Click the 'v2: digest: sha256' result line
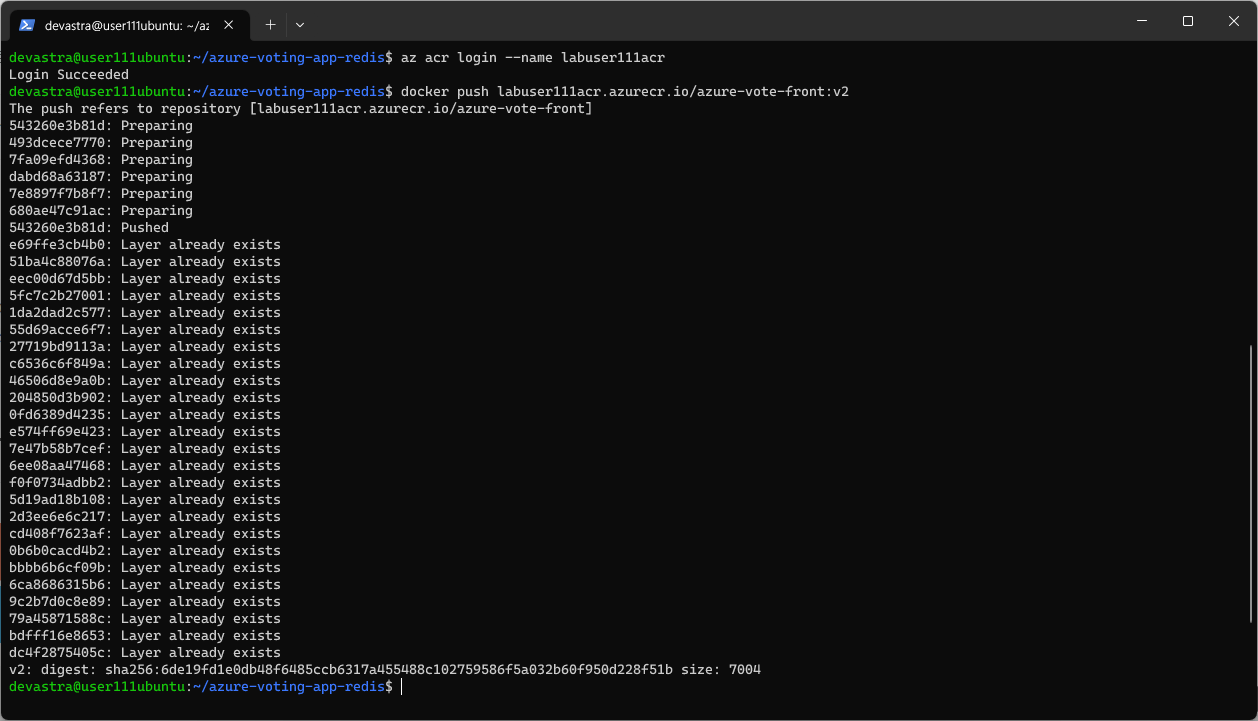The width and height of the screenshot is (1258, 721). coord(385,669)
